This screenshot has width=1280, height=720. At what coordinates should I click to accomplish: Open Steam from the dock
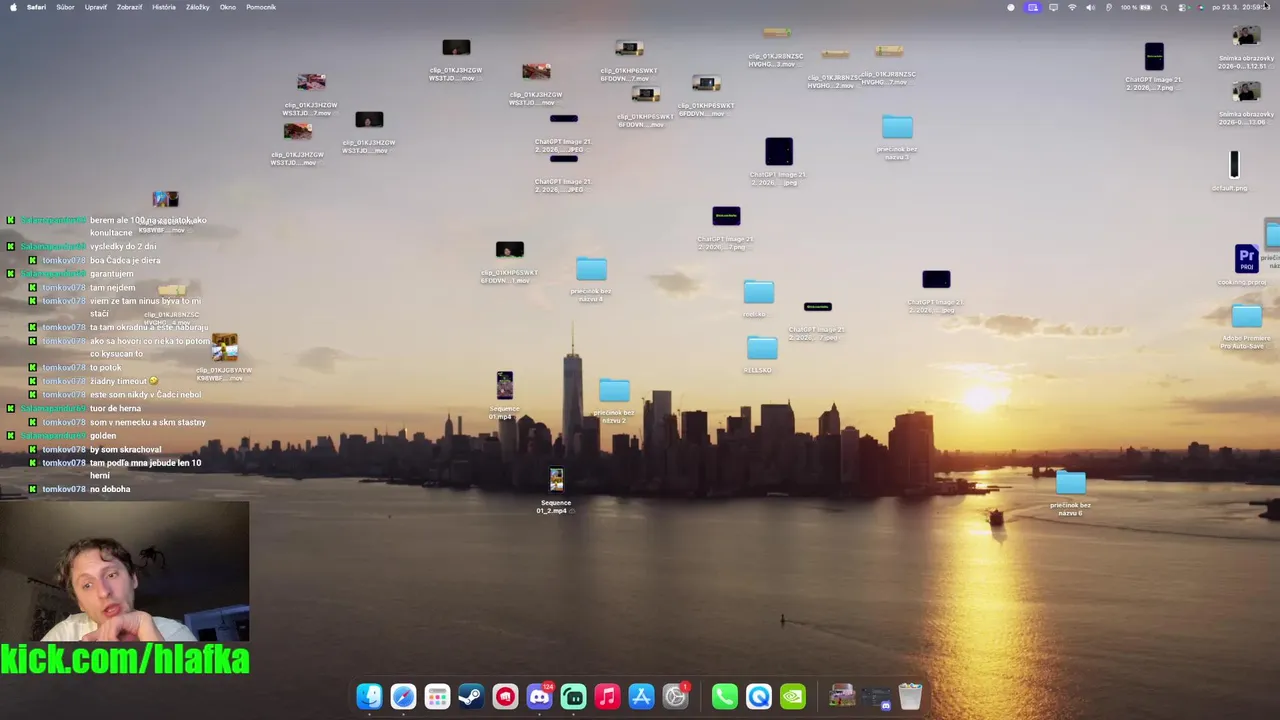471,696
